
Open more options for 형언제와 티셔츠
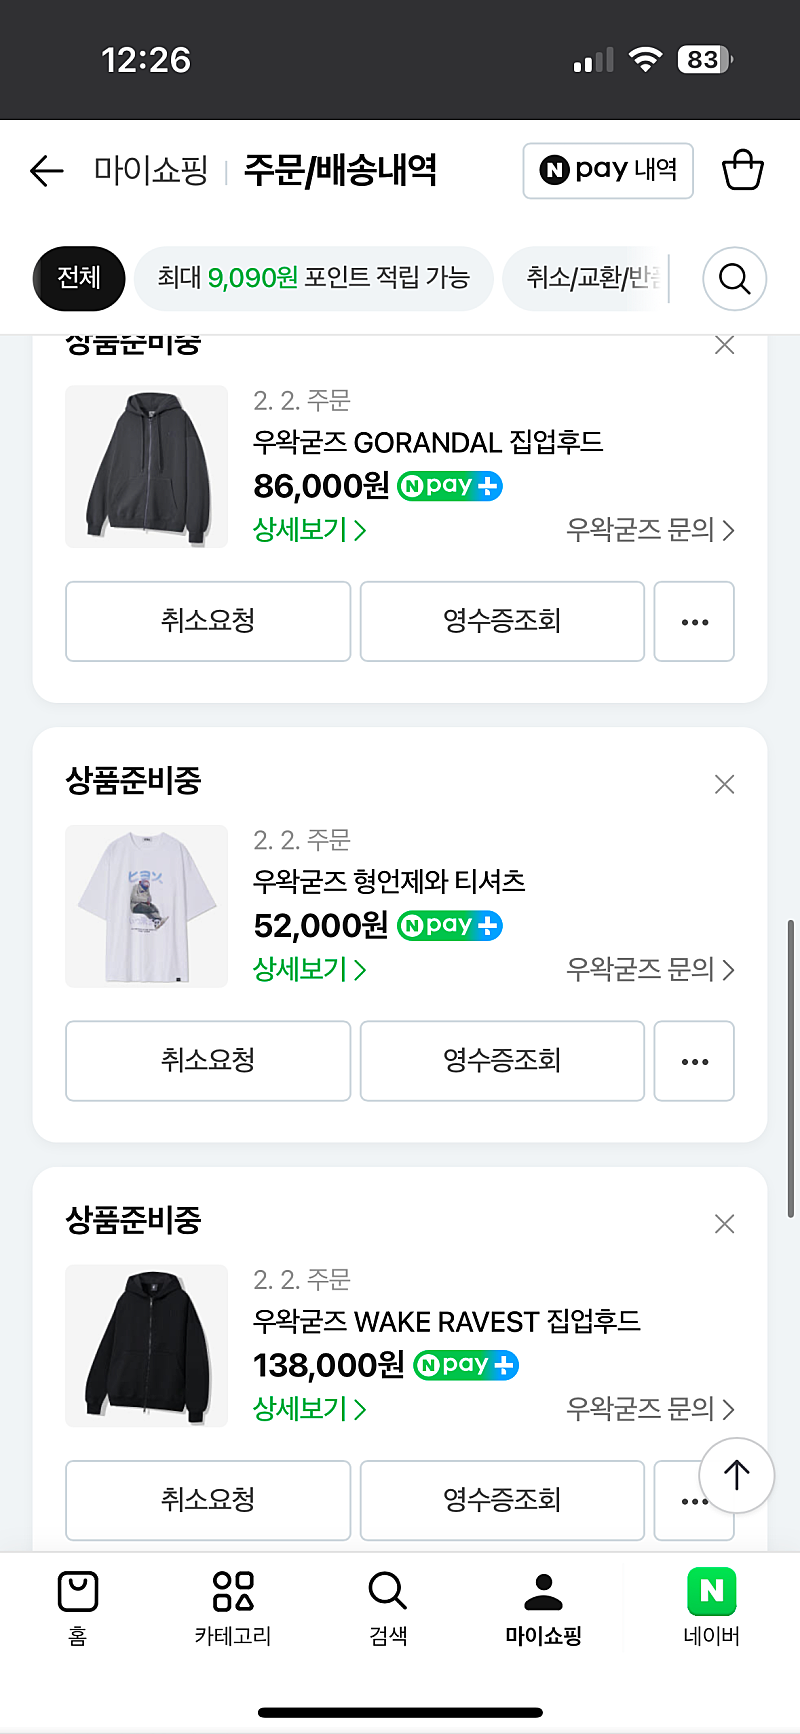(x=694, y=1061)
